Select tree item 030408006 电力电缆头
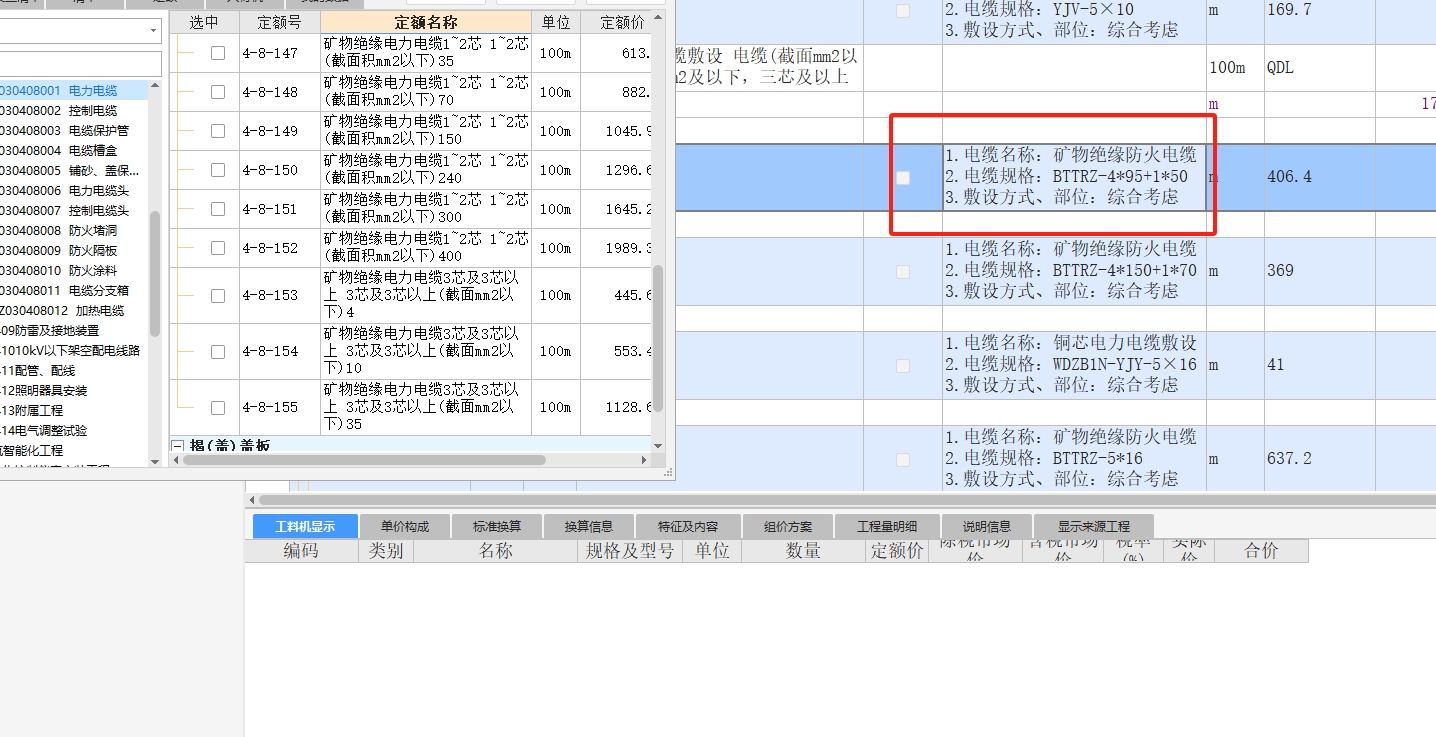 click(x=65, y=191)
